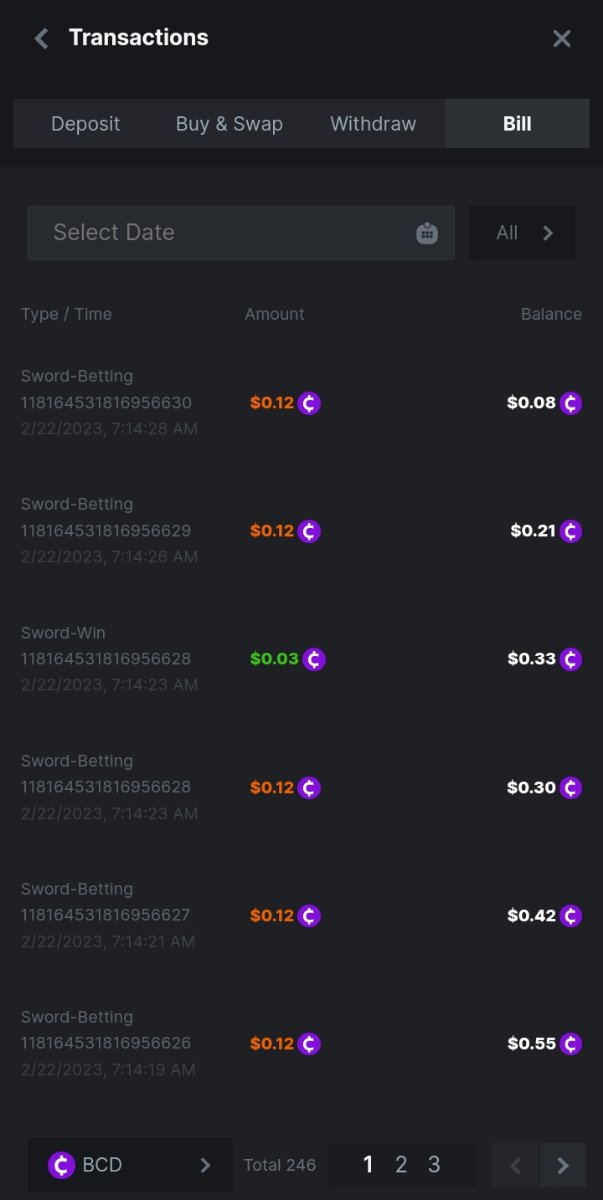Open the BCD currency selector dropdown

[130, 1165]
